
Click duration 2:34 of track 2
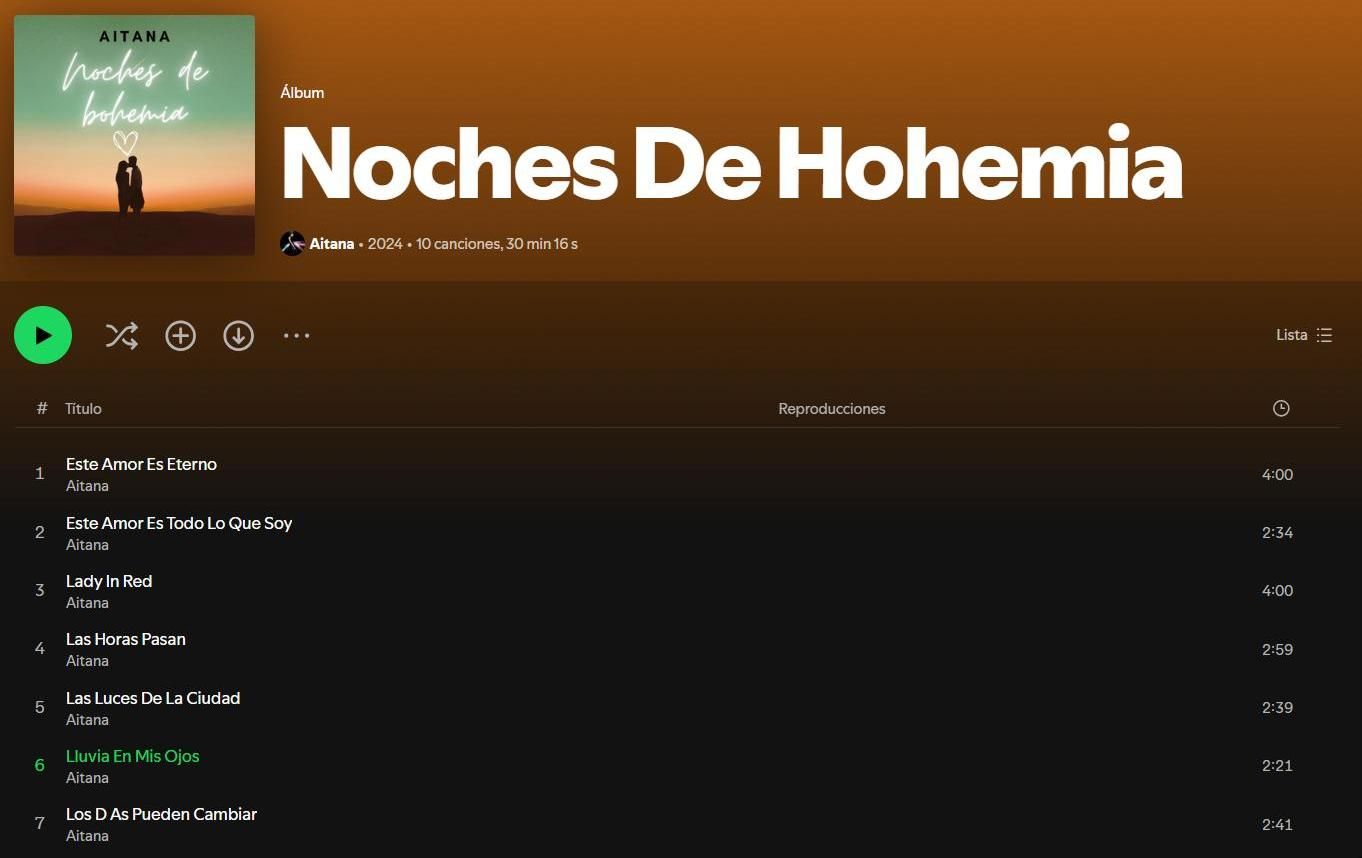pyautogui.click(x=1277, y=533)
